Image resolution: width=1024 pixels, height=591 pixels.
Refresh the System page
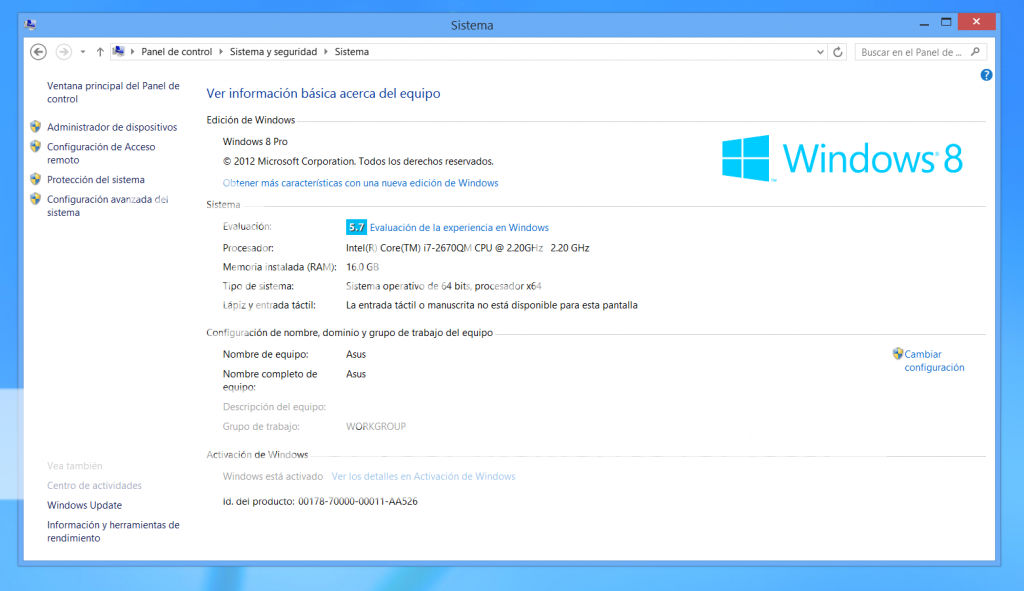(838, 52)
